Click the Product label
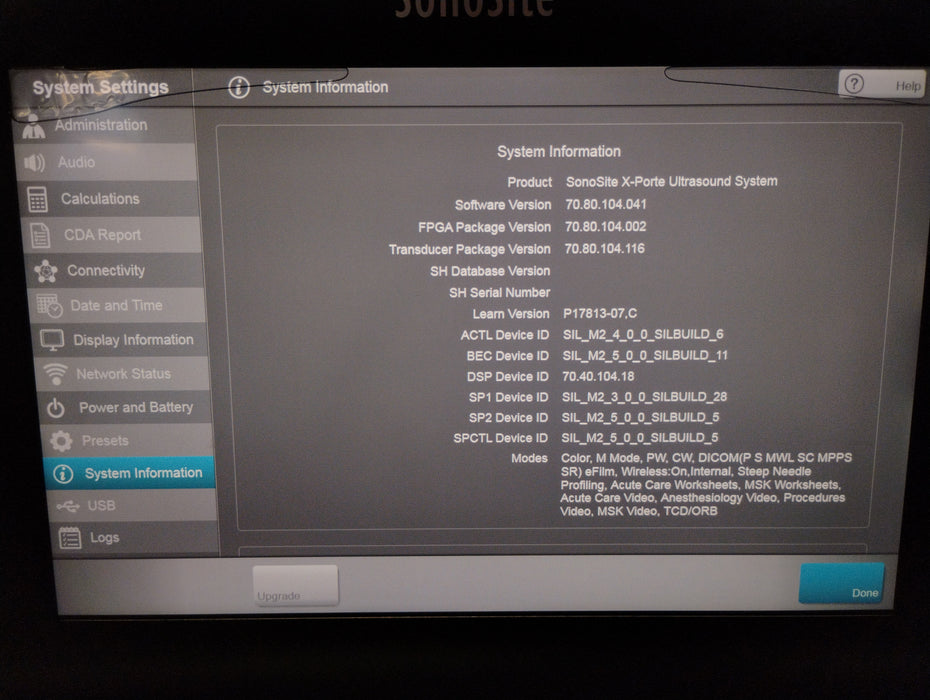This screenshot has width=930, height=700. [529, 182]
